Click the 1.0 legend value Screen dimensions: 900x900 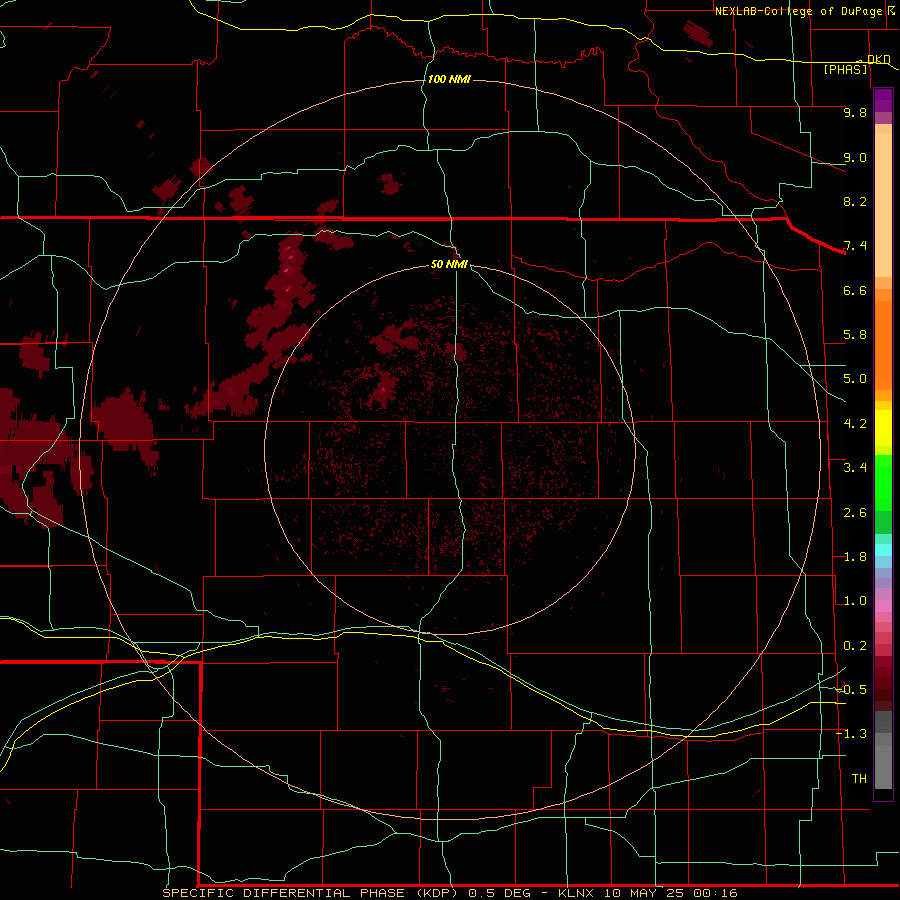[x=855, y=601]
